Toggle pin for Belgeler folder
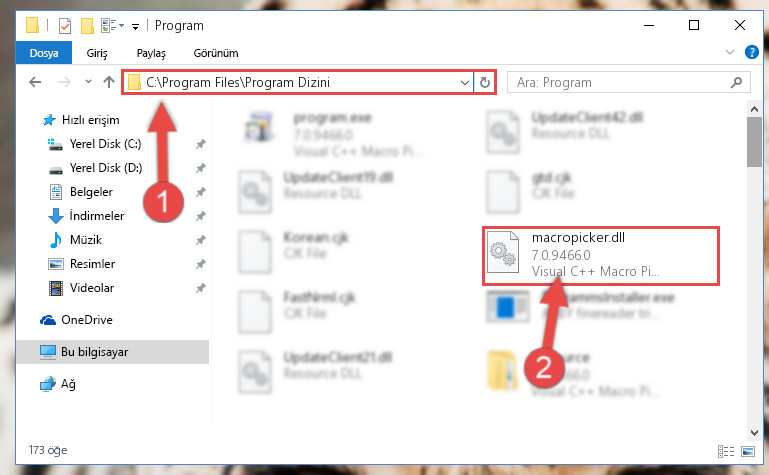This screenshot has width=769, height=475. click(x=200, y=192)
